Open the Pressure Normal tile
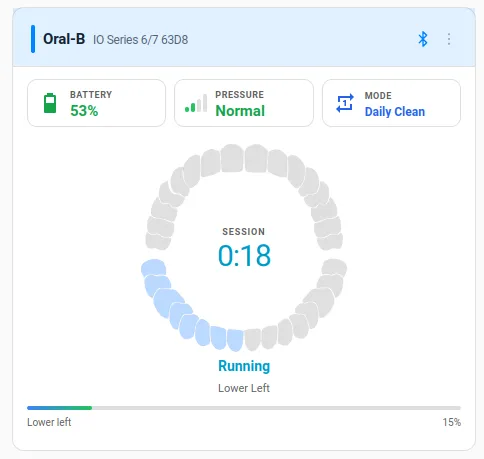 (244, 103)
